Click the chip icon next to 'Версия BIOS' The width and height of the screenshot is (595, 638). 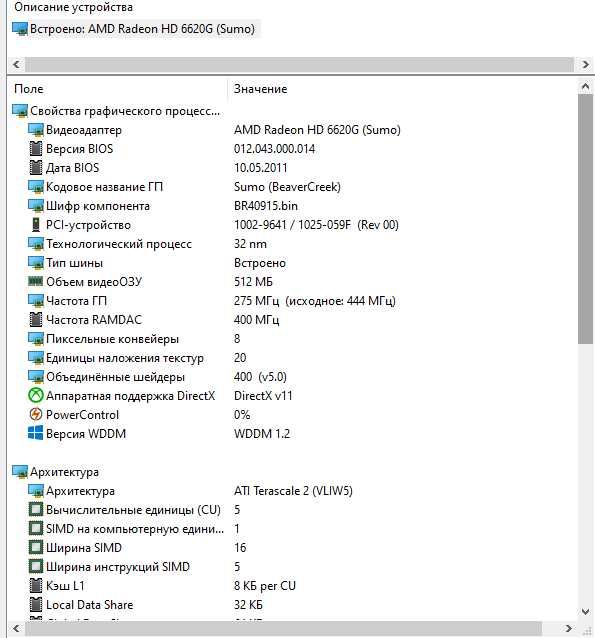(x=36, y=149)
